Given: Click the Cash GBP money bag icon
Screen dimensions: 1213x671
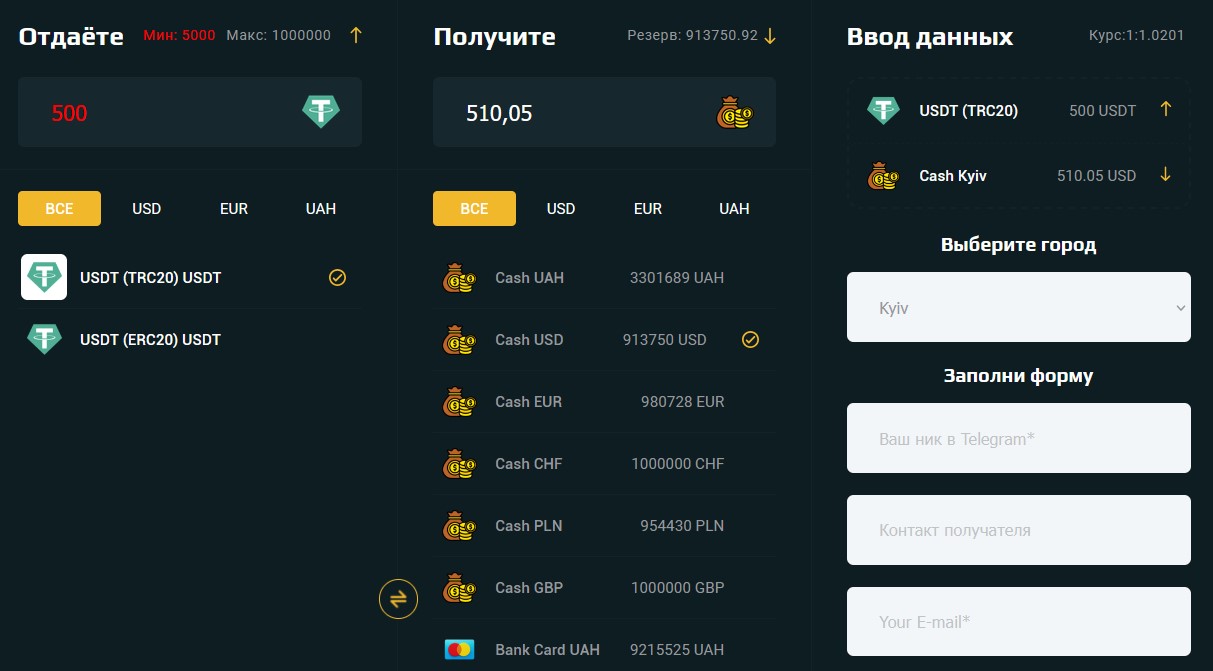Looking at the screenshot, I should point(459,588).
